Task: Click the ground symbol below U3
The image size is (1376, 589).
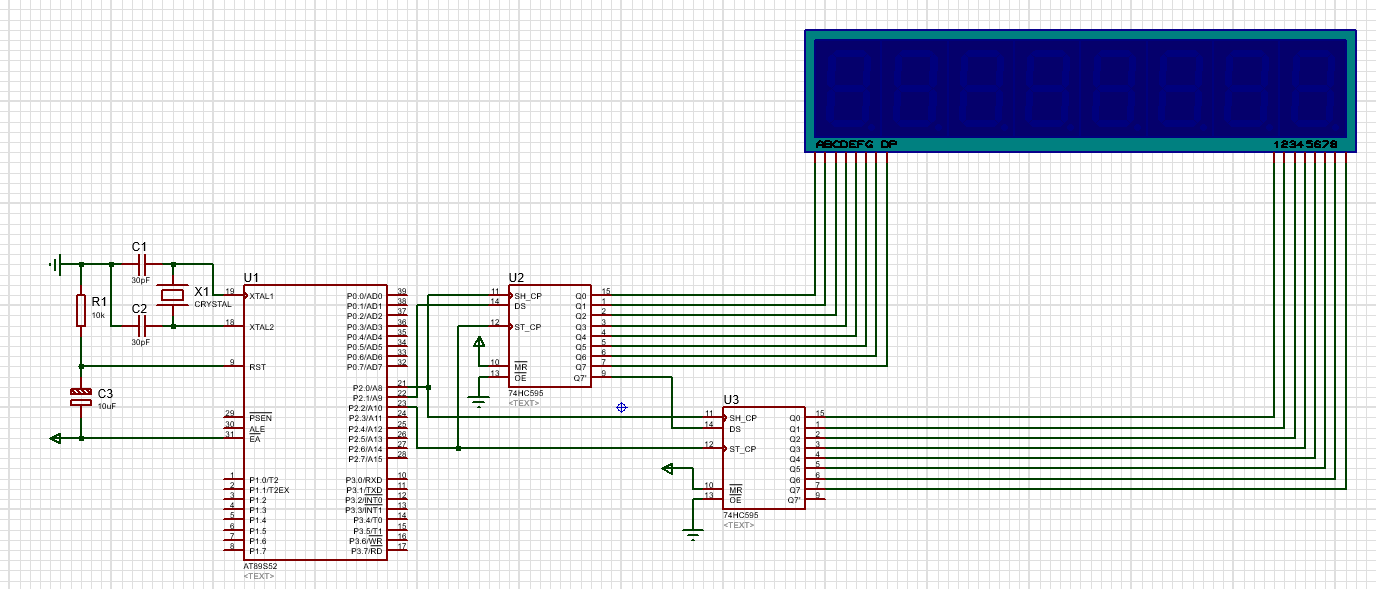Action: (x=694, y=534)
